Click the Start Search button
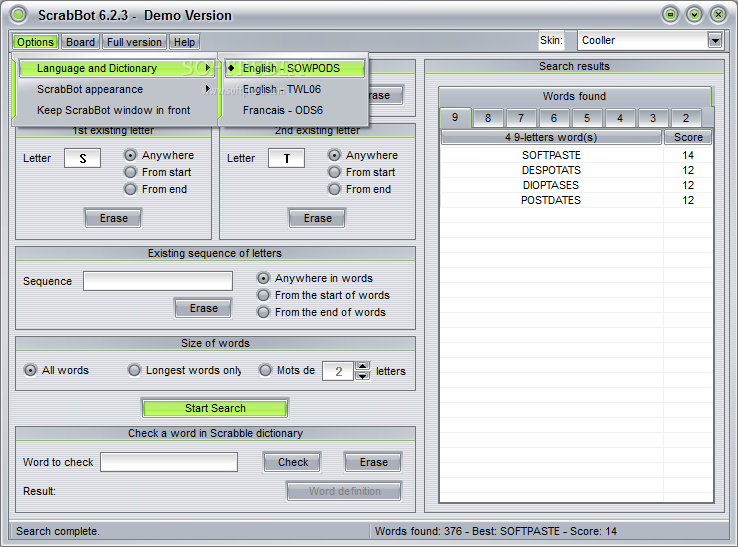 coord(215,408)
